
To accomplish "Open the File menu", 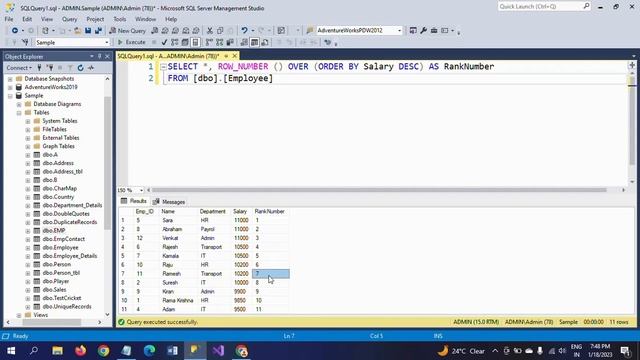I will (9, 19).
